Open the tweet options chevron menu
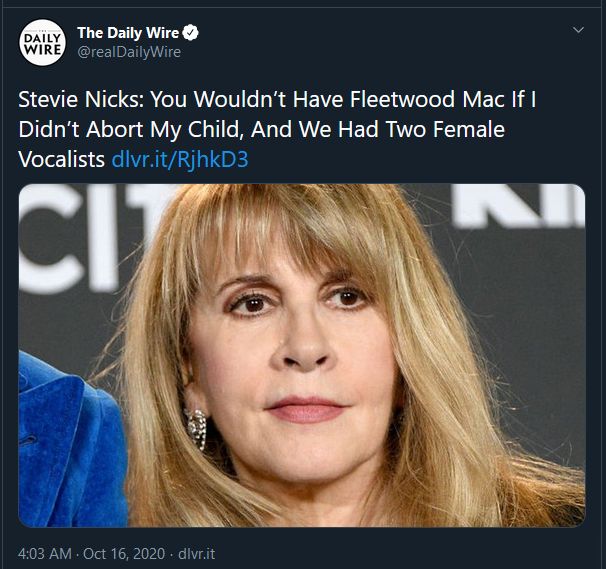Viewport: 606px width, 569px height. pyautogui.click(x=576, y=31)
